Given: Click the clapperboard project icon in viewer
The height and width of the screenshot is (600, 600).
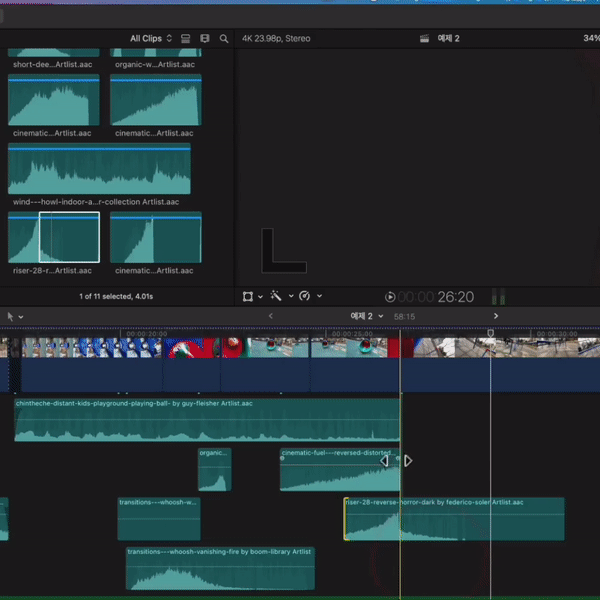Looking at the screenshot, I should pyautogui.click(x=424, y=38).
